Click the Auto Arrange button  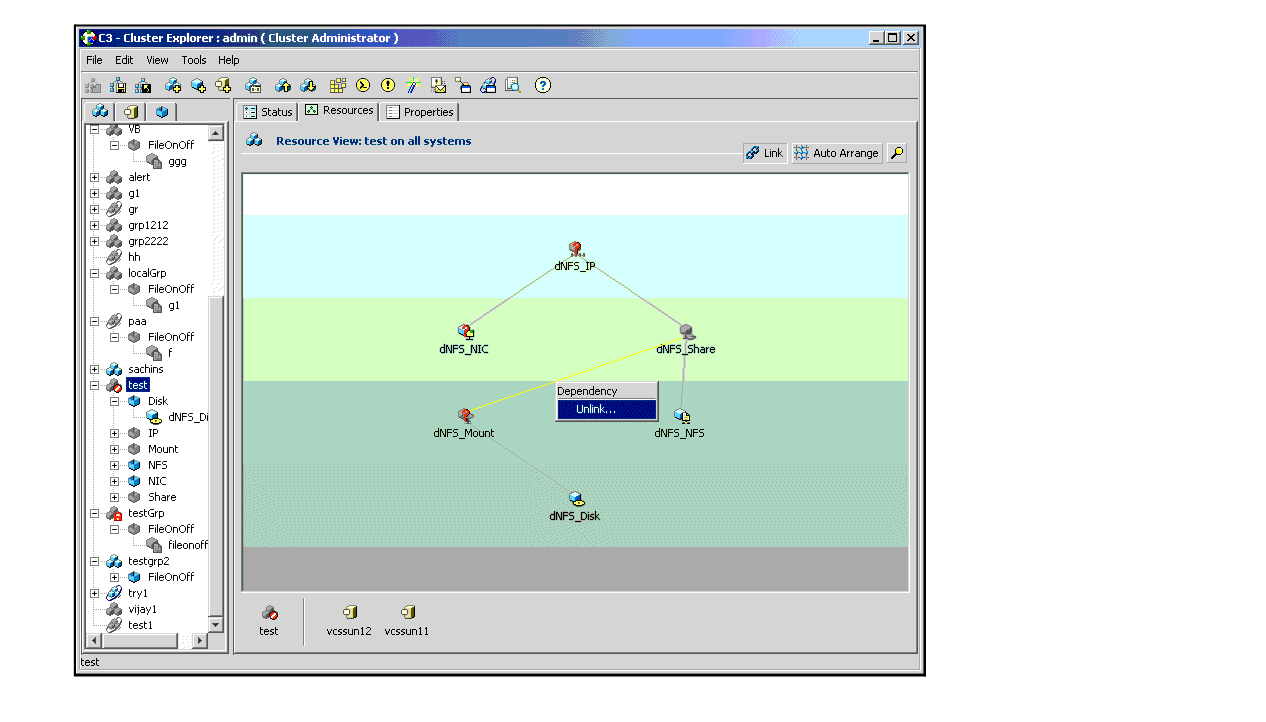pos(836,153)
